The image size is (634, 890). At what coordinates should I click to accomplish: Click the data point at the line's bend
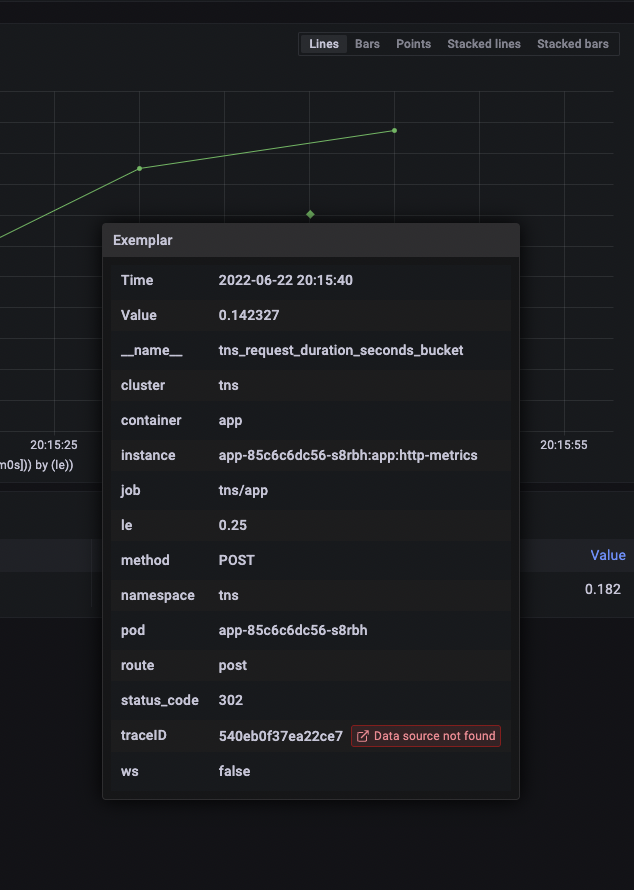click(140, 169)
